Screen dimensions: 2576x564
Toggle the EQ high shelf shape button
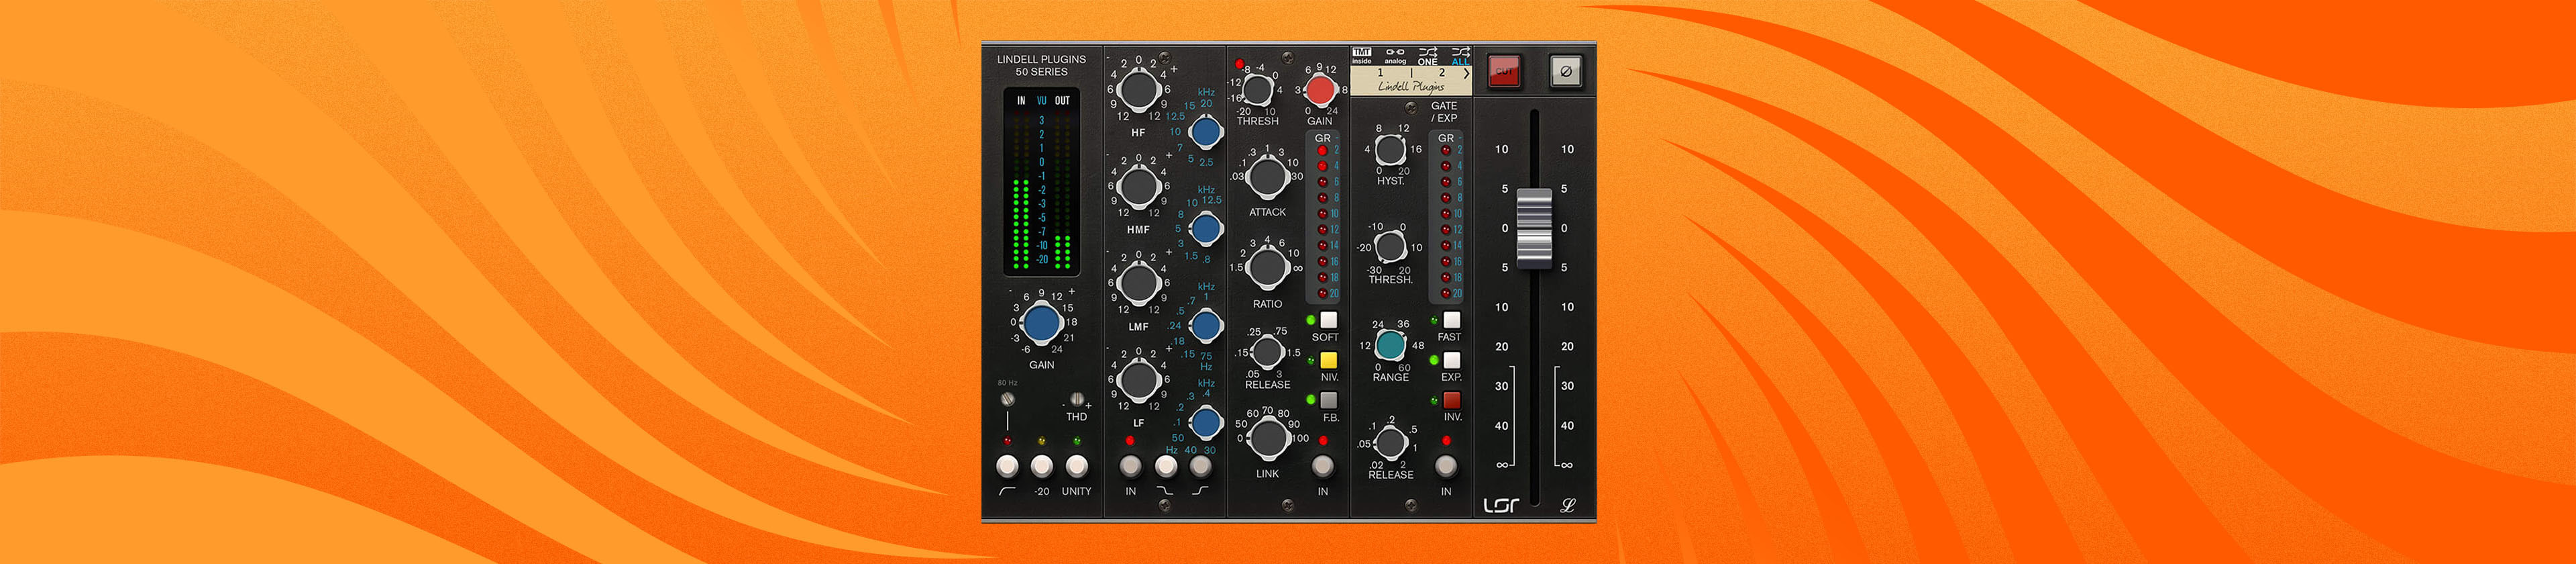click(1200, 466)
